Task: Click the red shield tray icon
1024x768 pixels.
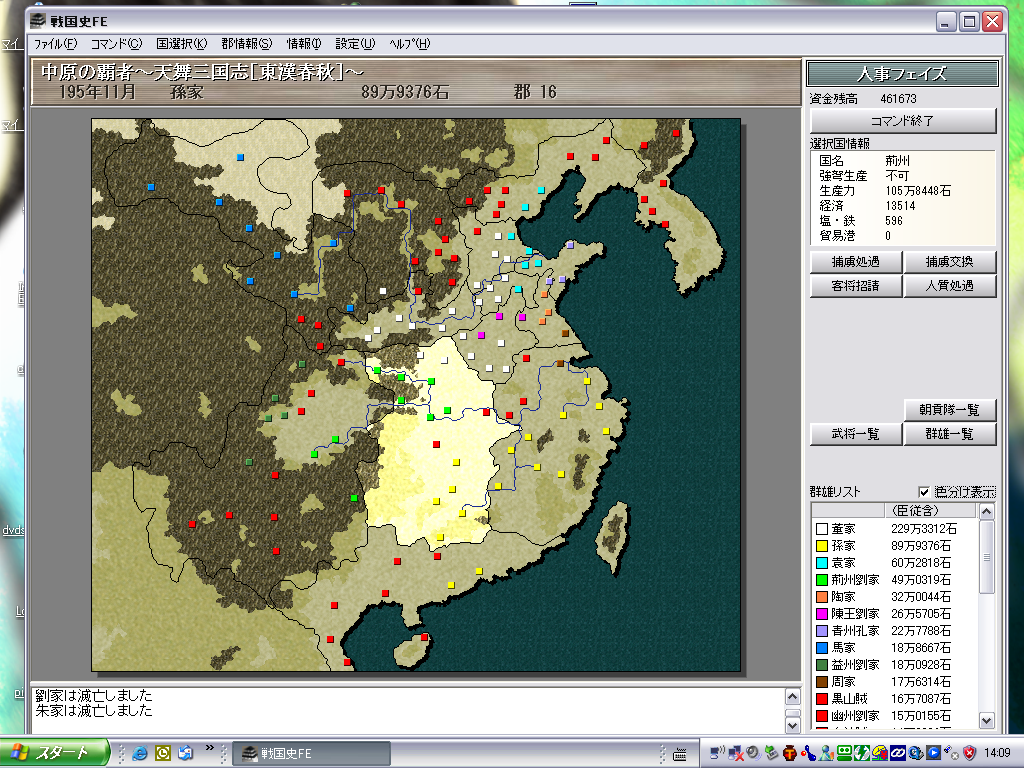Action: [969, 752]
